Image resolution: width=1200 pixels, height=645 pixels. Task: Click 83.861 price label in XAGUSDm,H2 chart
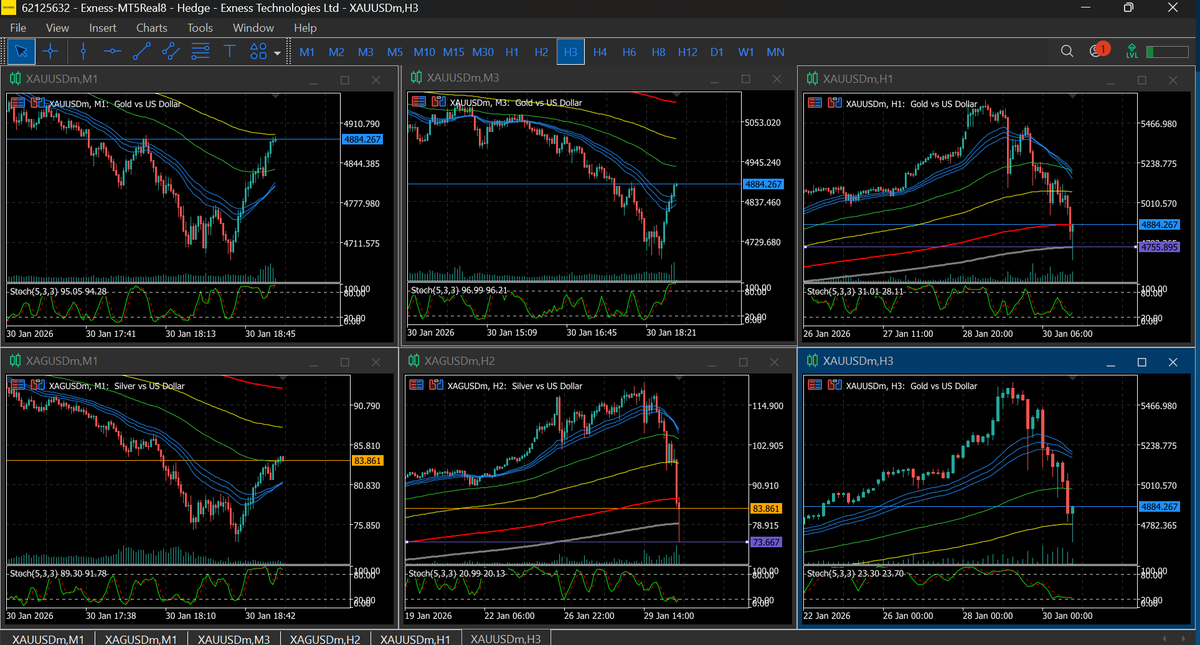[764, 509]
